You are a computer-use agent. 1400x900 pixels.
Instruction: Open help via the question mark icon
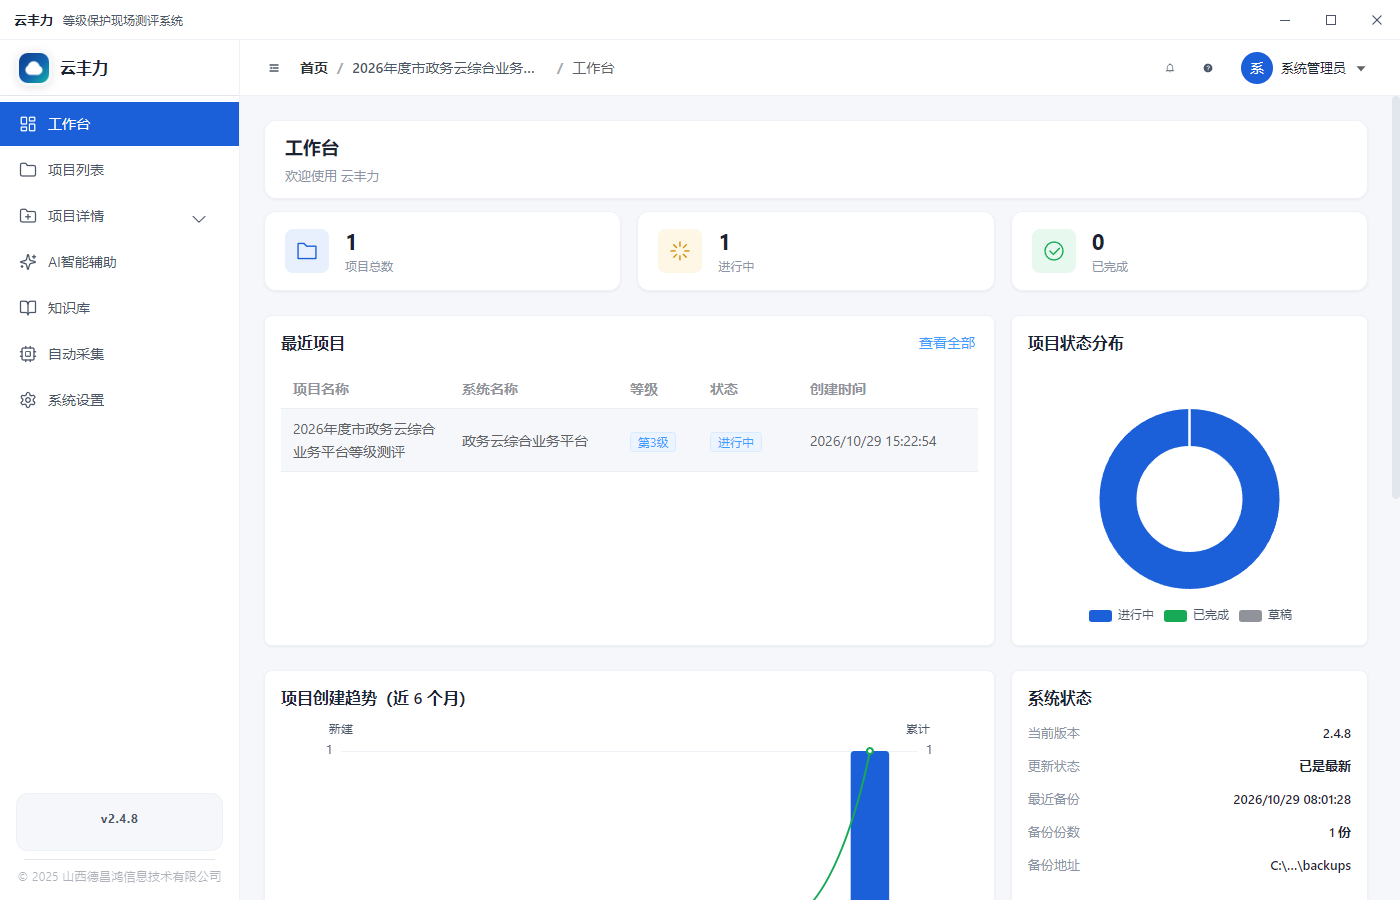(1208, 68)
